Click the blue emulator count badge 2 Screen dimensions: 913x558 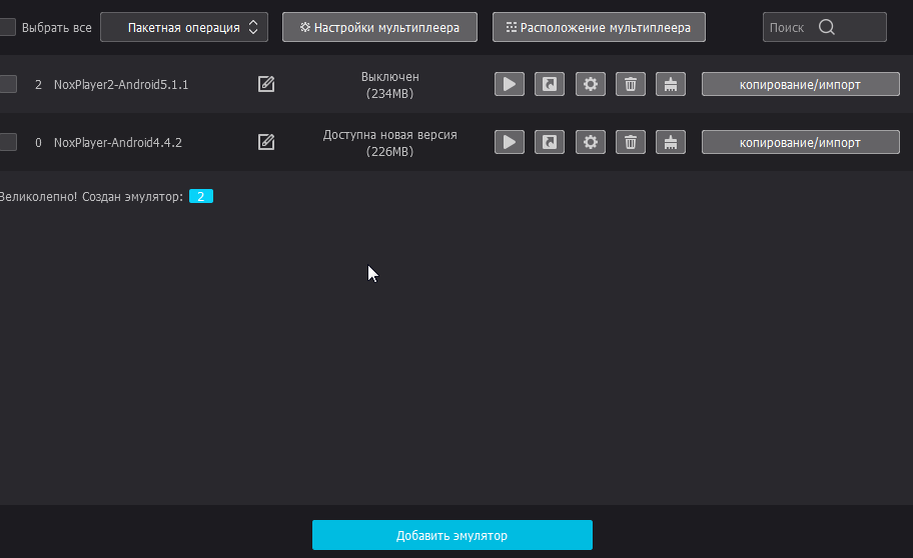(x=201, y=196)
